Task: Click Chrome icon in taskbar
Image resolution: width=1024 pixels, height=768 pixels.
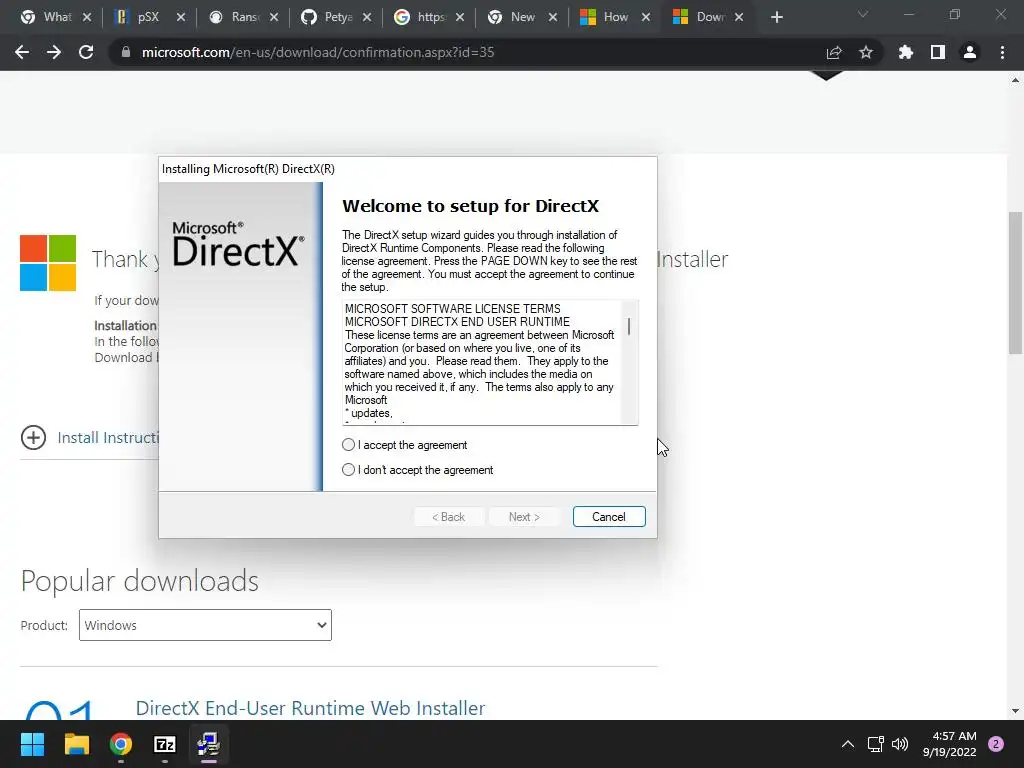Action: pyautogui.click(x=121, y=744)
